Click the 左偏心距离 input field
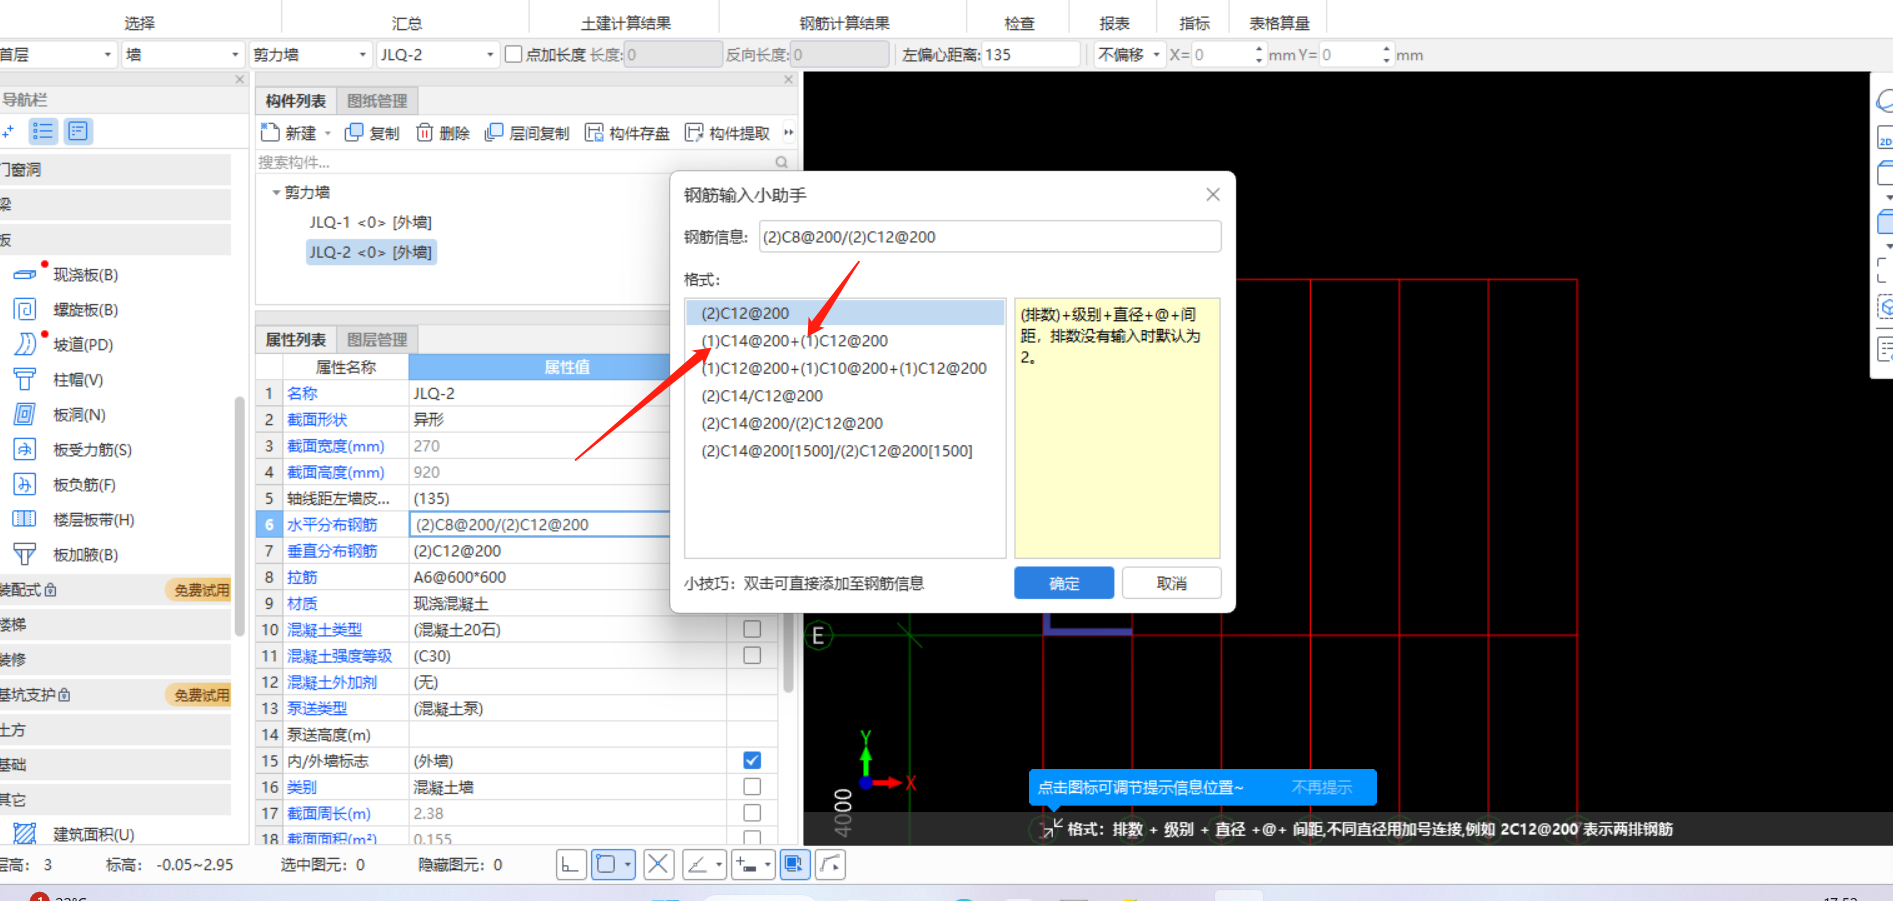 click(1030, 54)
